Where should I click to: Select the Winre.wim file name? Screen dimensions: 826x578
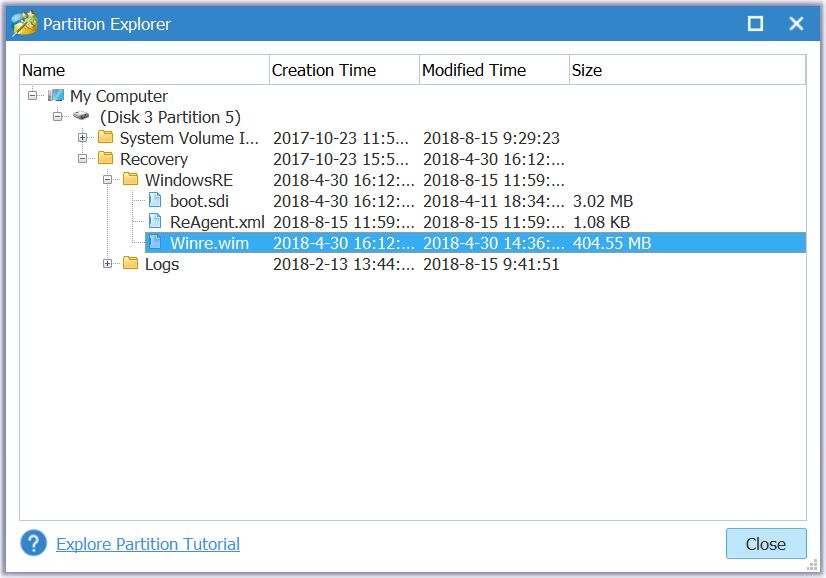[209, 243]
